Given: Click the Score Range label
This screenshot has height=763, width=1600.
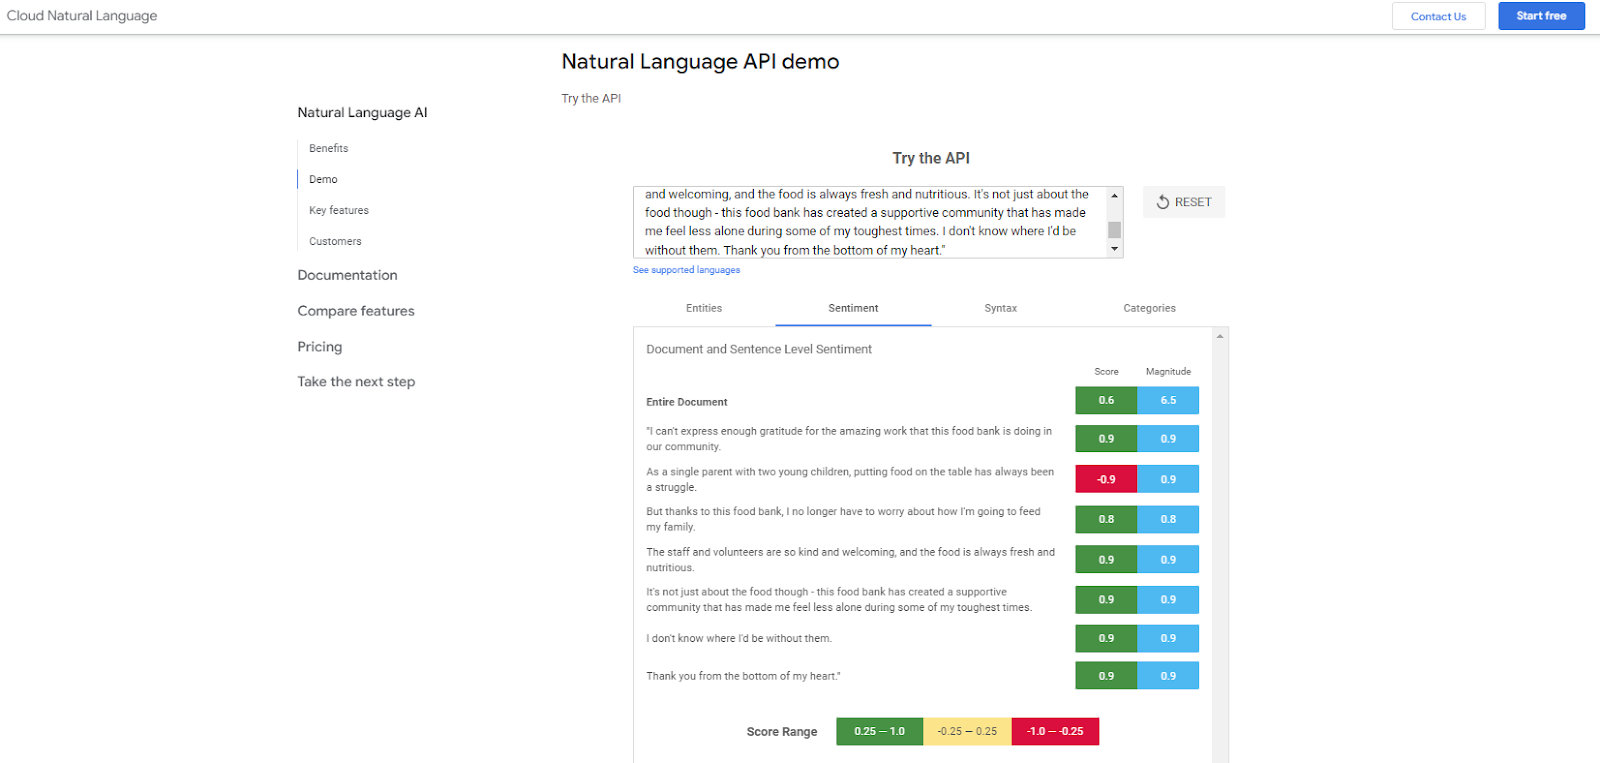Looking at the screenshot, I should pos(782,732).
